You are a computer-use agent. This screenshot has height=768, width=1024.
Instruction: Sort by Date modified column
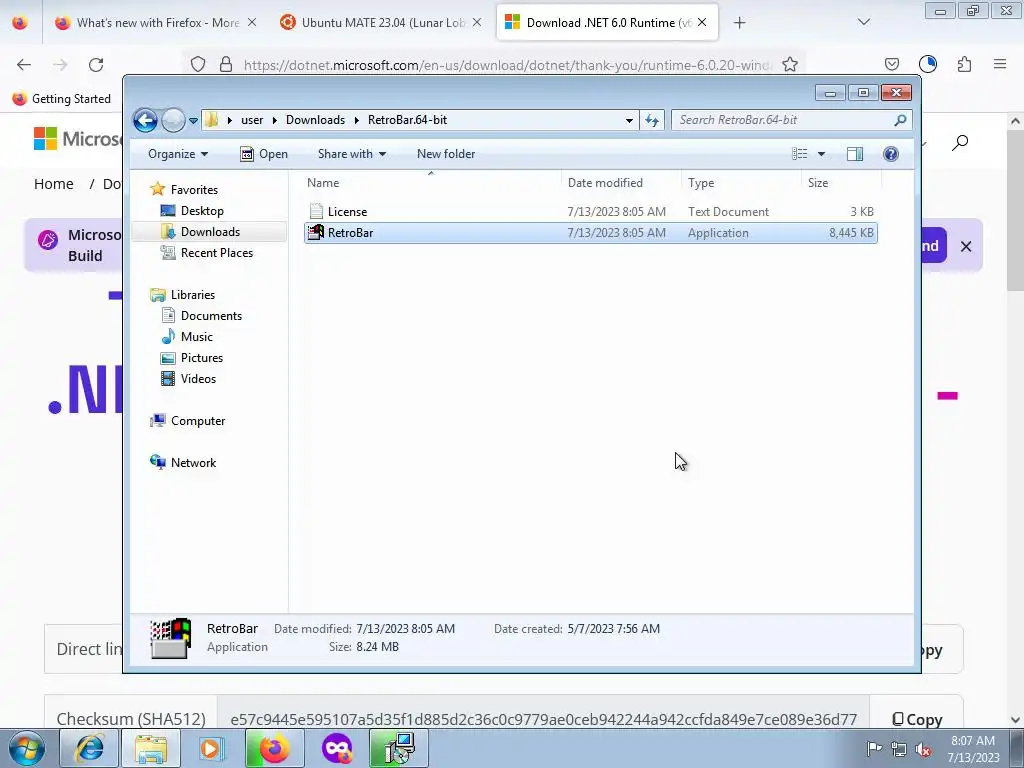[621, 183]
